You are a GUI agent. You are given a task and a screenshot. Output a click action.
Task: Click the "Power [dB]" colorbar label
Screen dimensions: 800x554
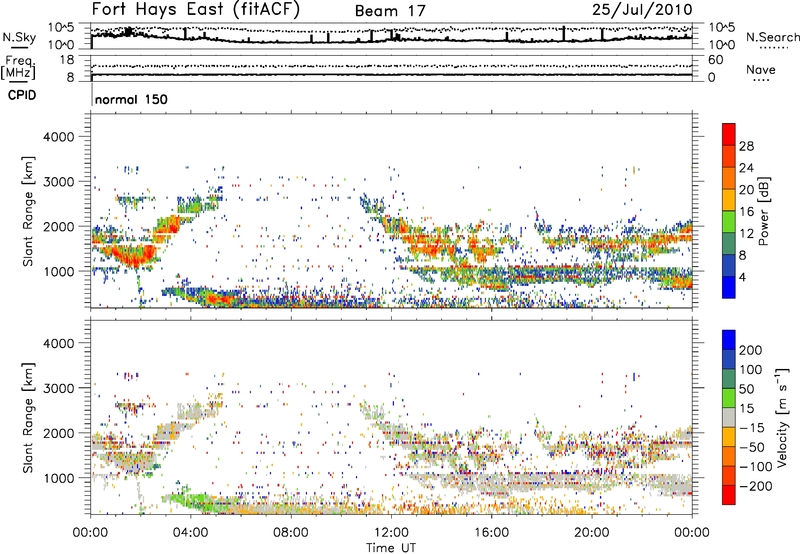(764, 211)
